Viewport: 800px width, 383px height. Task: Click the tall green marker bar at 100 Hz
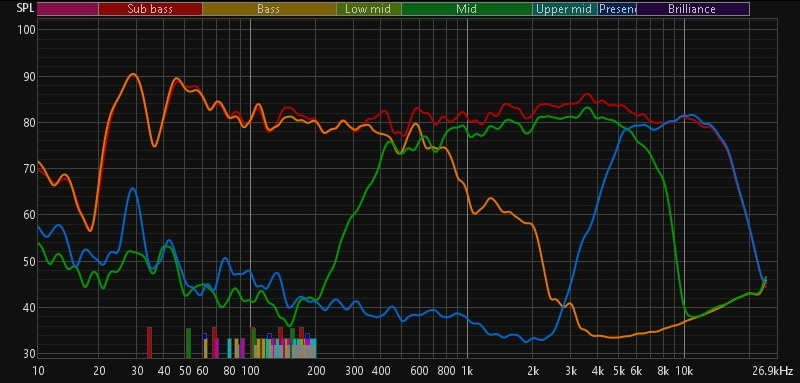(253, 342)
